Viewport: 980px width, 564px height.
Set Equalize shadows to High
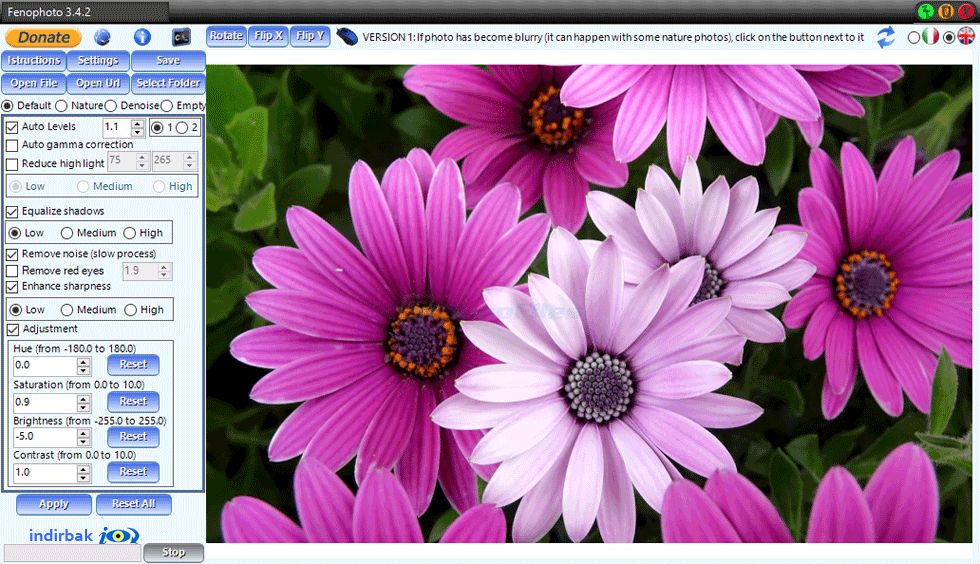[129, 233]
